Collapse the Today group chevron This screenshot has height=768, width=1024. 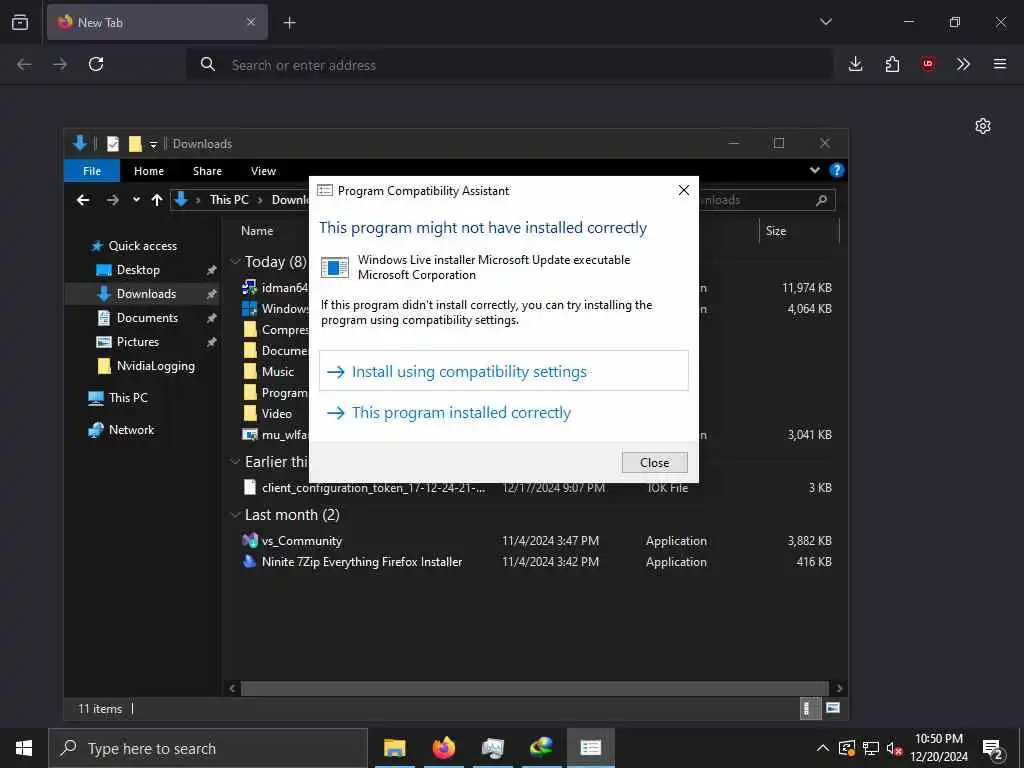[235, 262]
